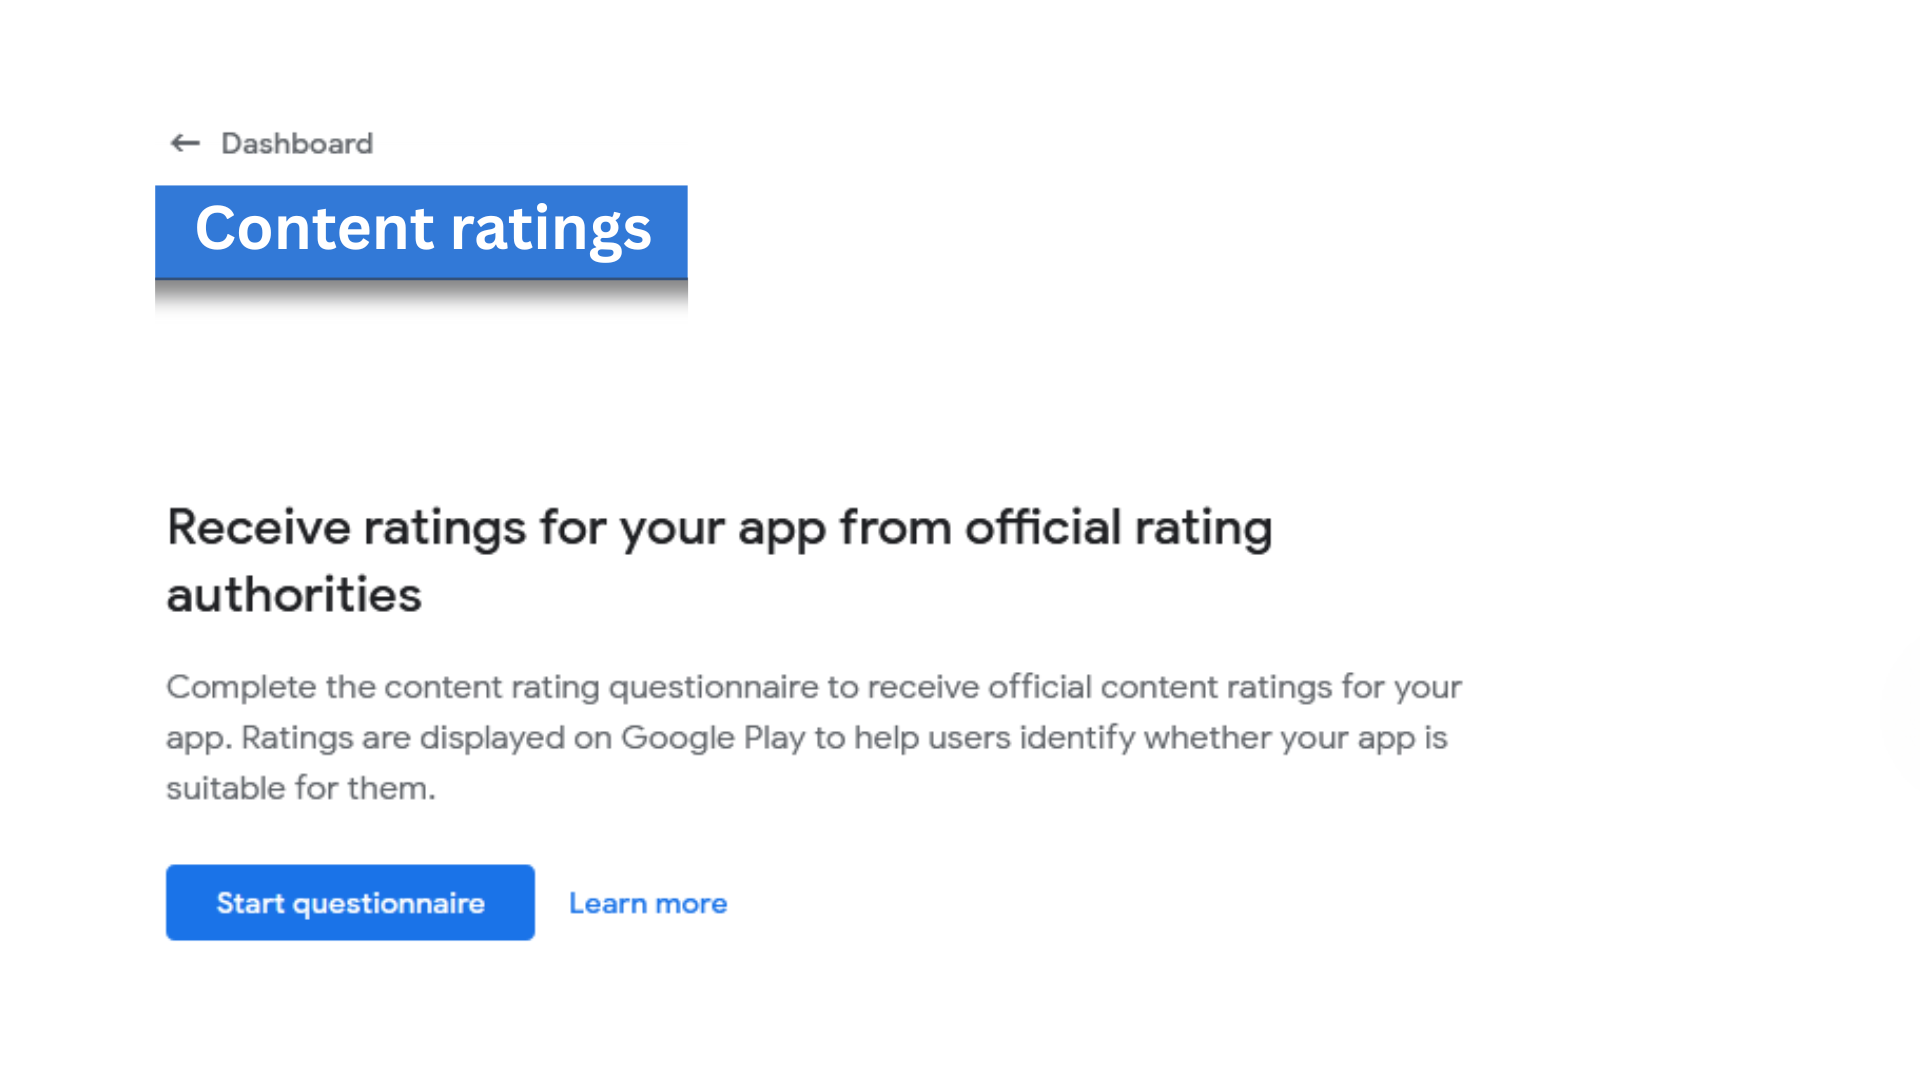Click the word 'ratings' in the blue banner
Image resolution: width=1920 pixels, height=1080 pixels.
click(x=551, y=230)
